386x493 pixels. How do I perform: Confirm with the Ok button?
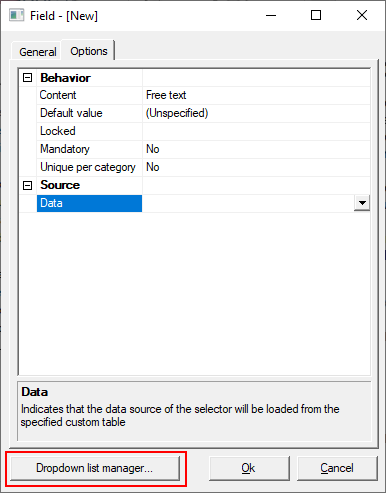(249, 468)
